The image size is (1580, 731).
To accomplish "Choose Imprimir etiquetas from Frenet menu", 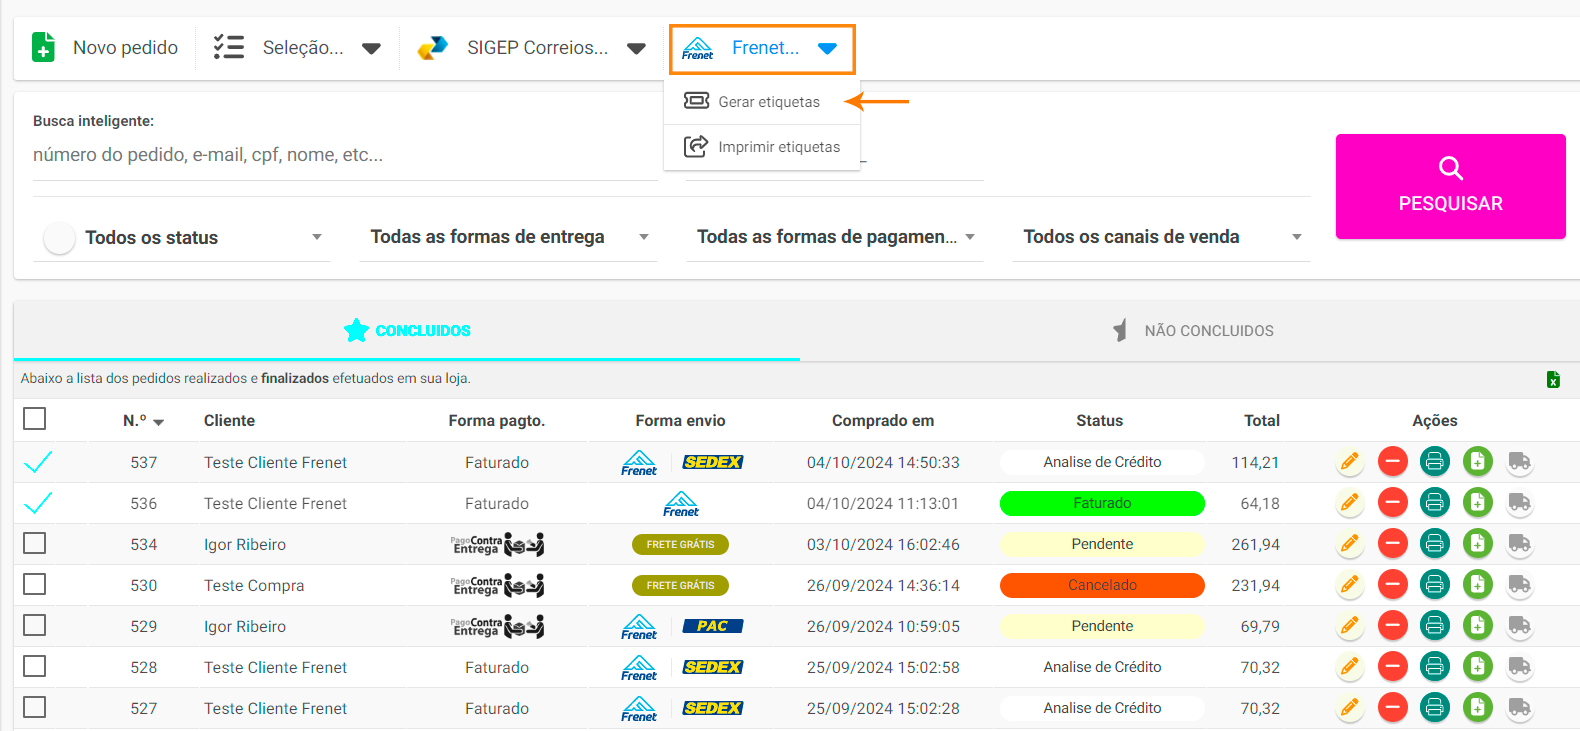I will pos(762,147).
